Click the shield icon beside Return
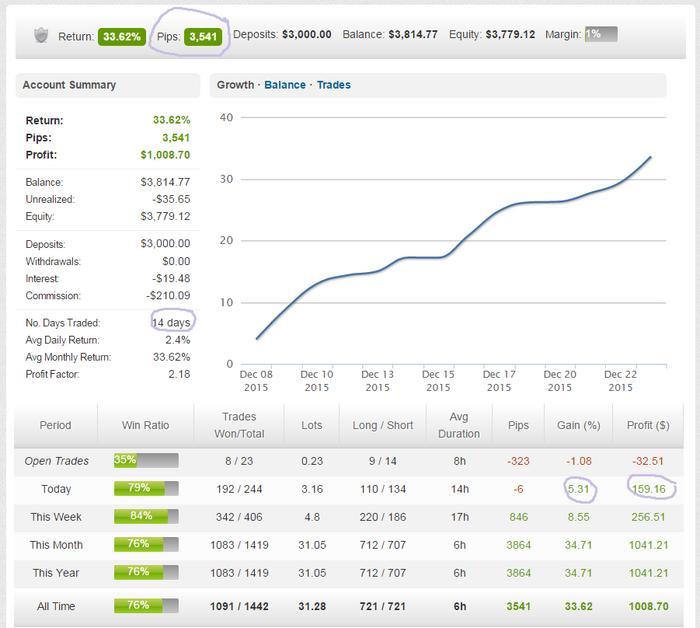The width and height of the screenshot is (700, 628). pyautogui.click(x=41, y=35)
